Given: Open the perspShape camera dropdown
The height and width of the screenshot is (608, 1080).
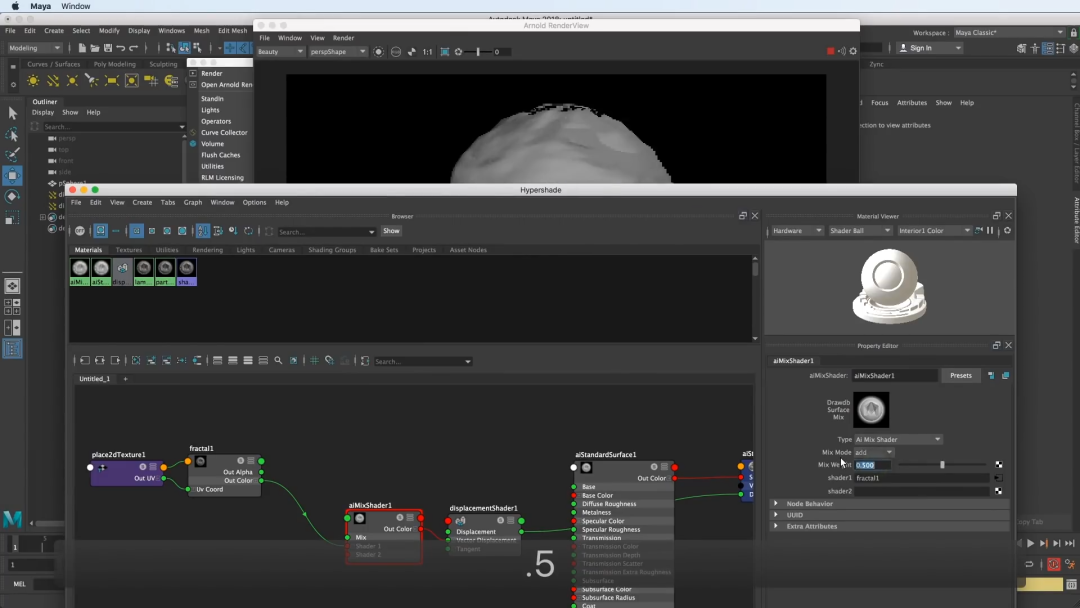Looking at the screenshot, I should (x=338, y=52).
